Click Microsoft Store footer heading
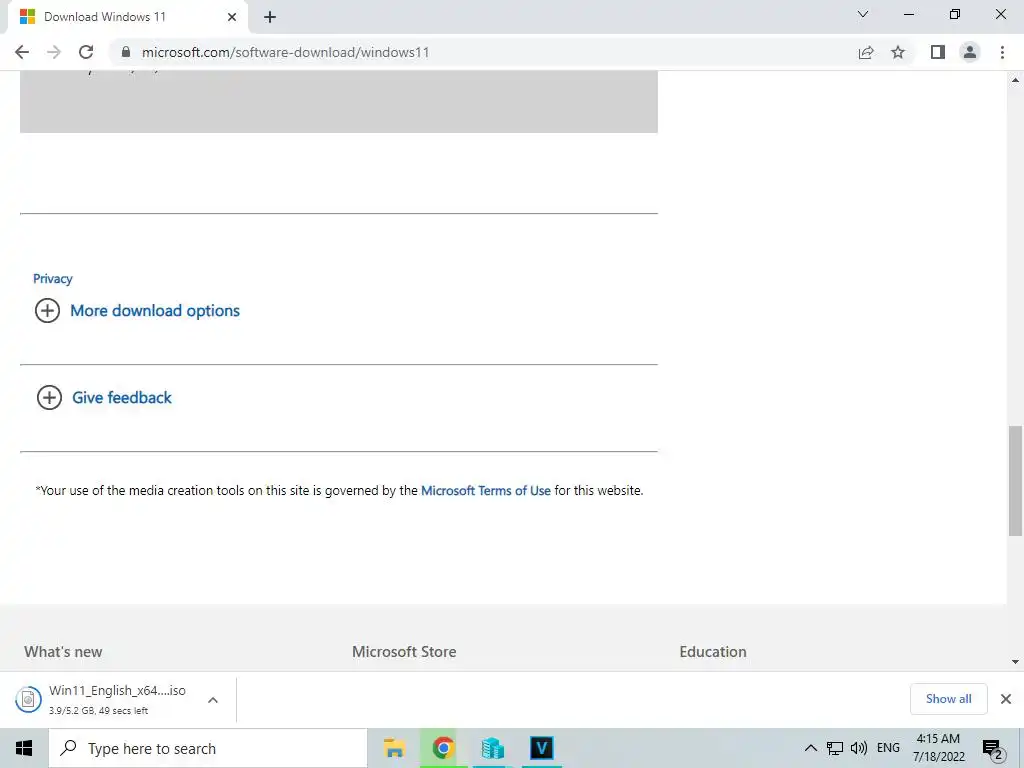1024x768 pixels. point(404,652)
